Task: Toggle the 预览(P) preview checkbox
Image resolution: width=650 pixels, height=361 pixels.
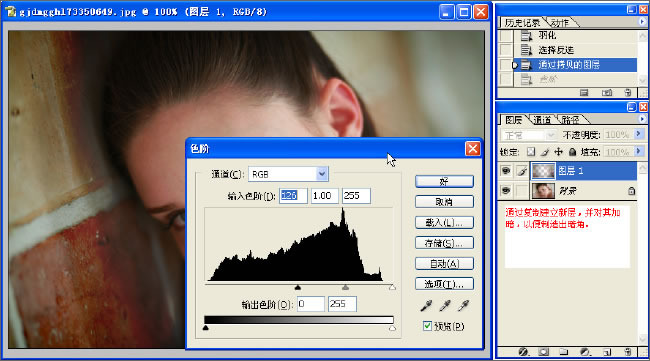Action: 427,326
